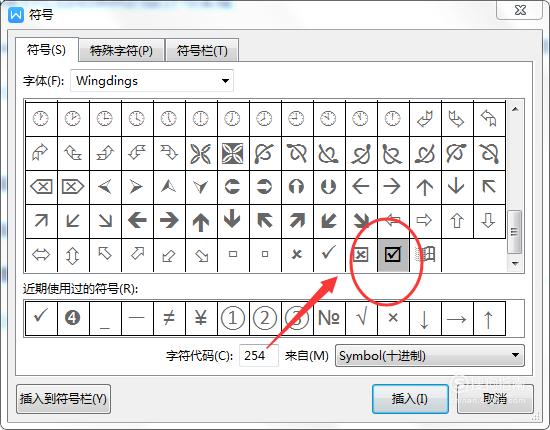The height and width of the screenshot is (430, 550).
Task: Switch to the 符号(S) tab
Action: [46, 50]
